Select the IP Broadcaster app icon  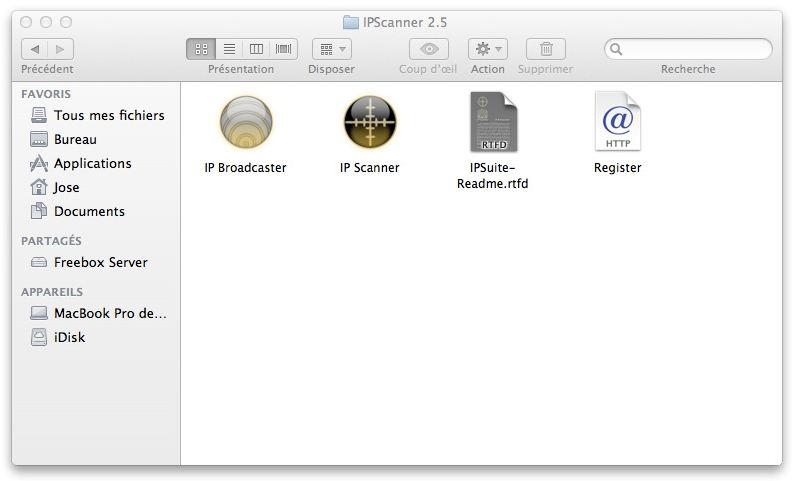(246, 122)
